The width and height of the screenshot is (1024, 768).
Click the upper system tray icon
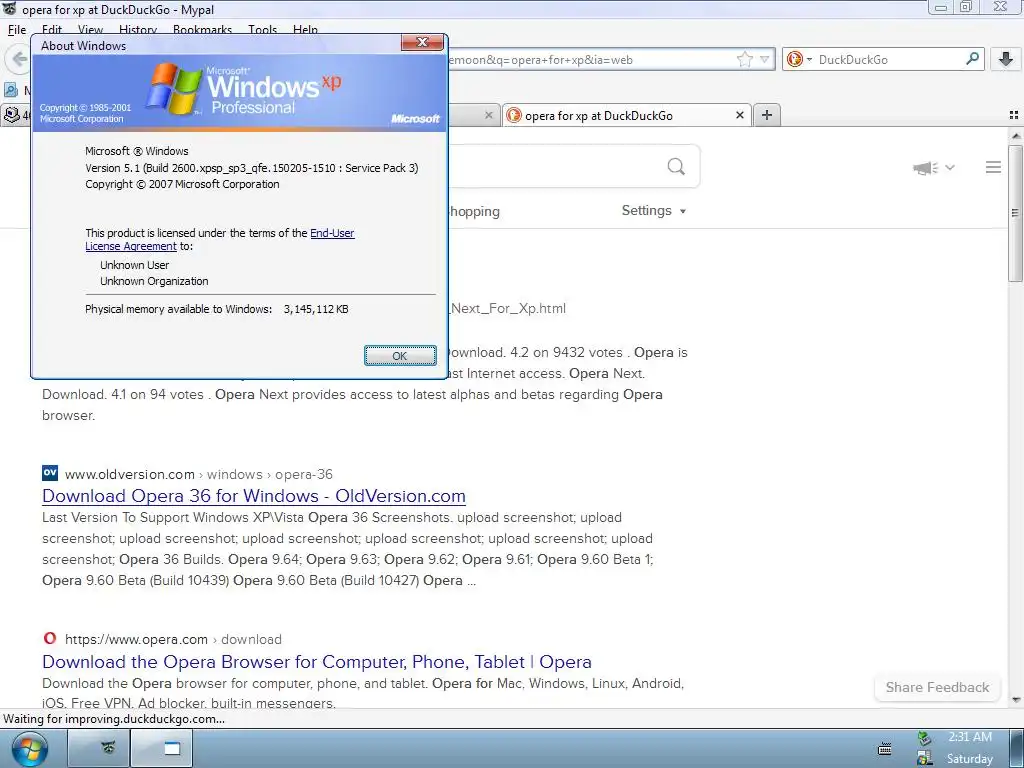click(x=923, y=738)
